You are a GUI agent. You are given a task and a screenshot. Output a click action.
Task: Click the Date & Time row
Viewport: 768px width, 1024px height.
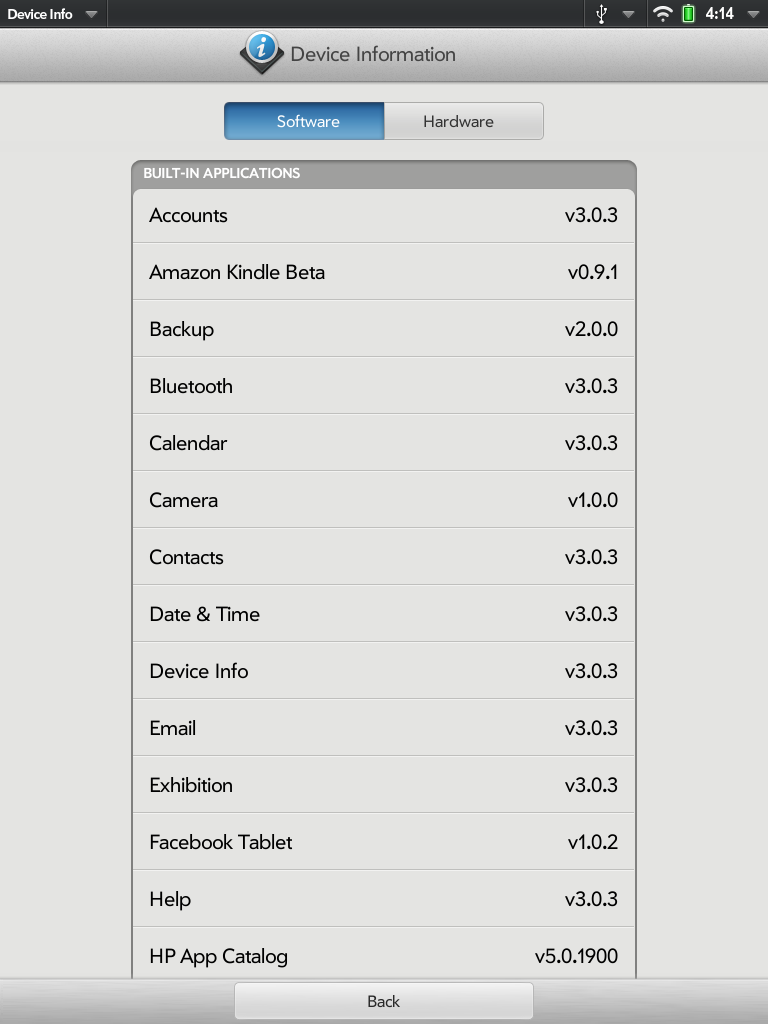point(384,614)
